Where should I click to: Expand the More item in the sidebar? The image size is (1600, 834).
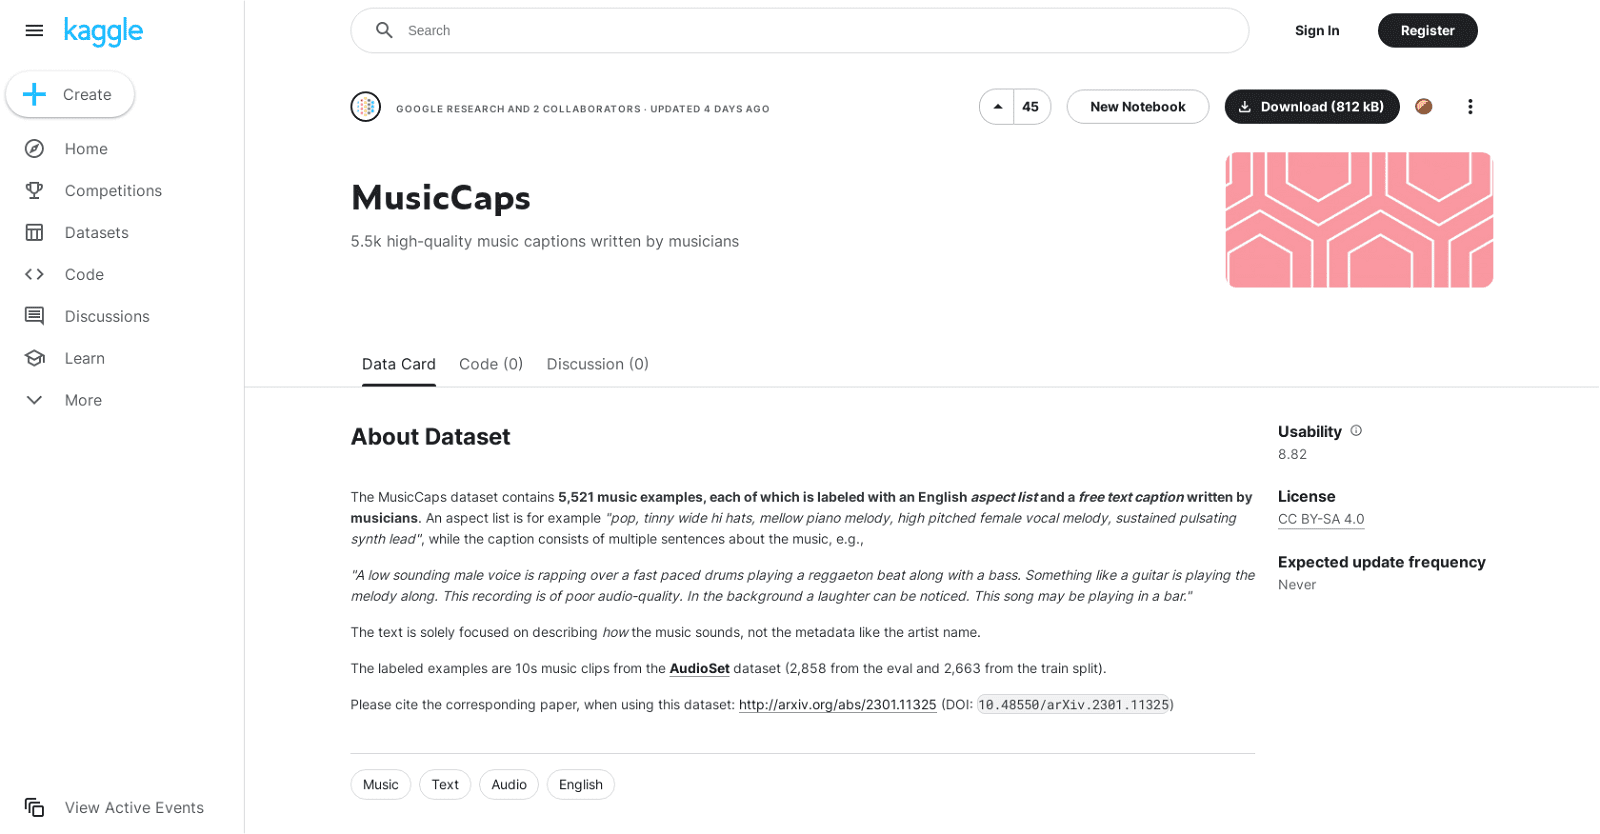coord(82,400)
